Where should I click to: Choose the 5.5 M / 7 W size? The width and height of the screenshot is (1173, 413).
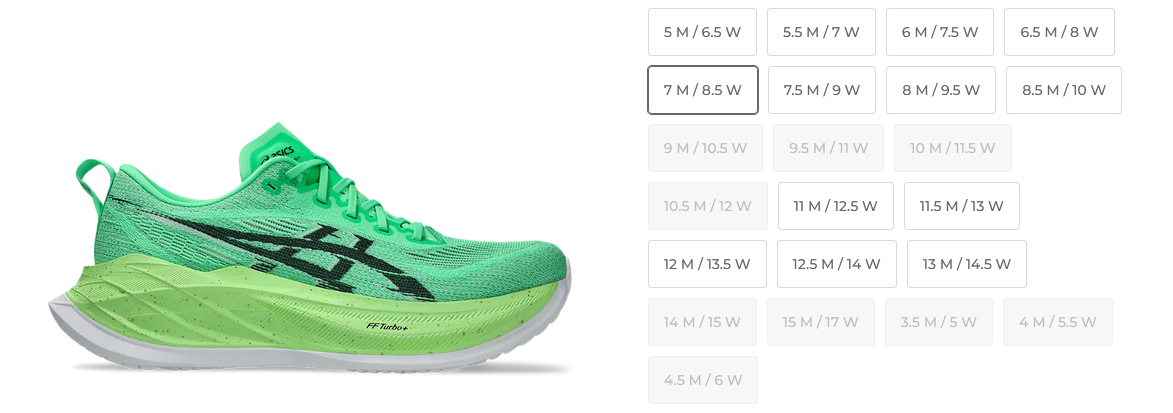(821, 32)
